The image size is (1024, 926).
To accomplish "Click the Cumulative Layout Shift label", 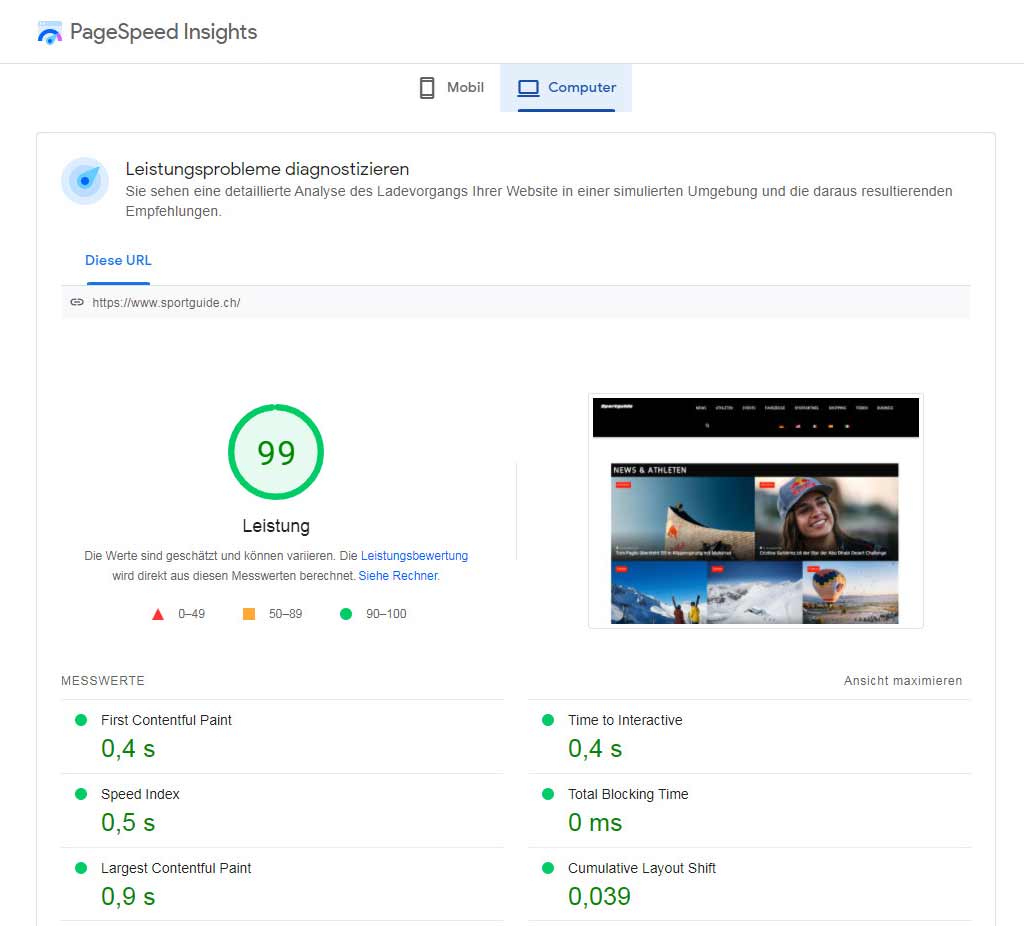I will pos(642,868).
